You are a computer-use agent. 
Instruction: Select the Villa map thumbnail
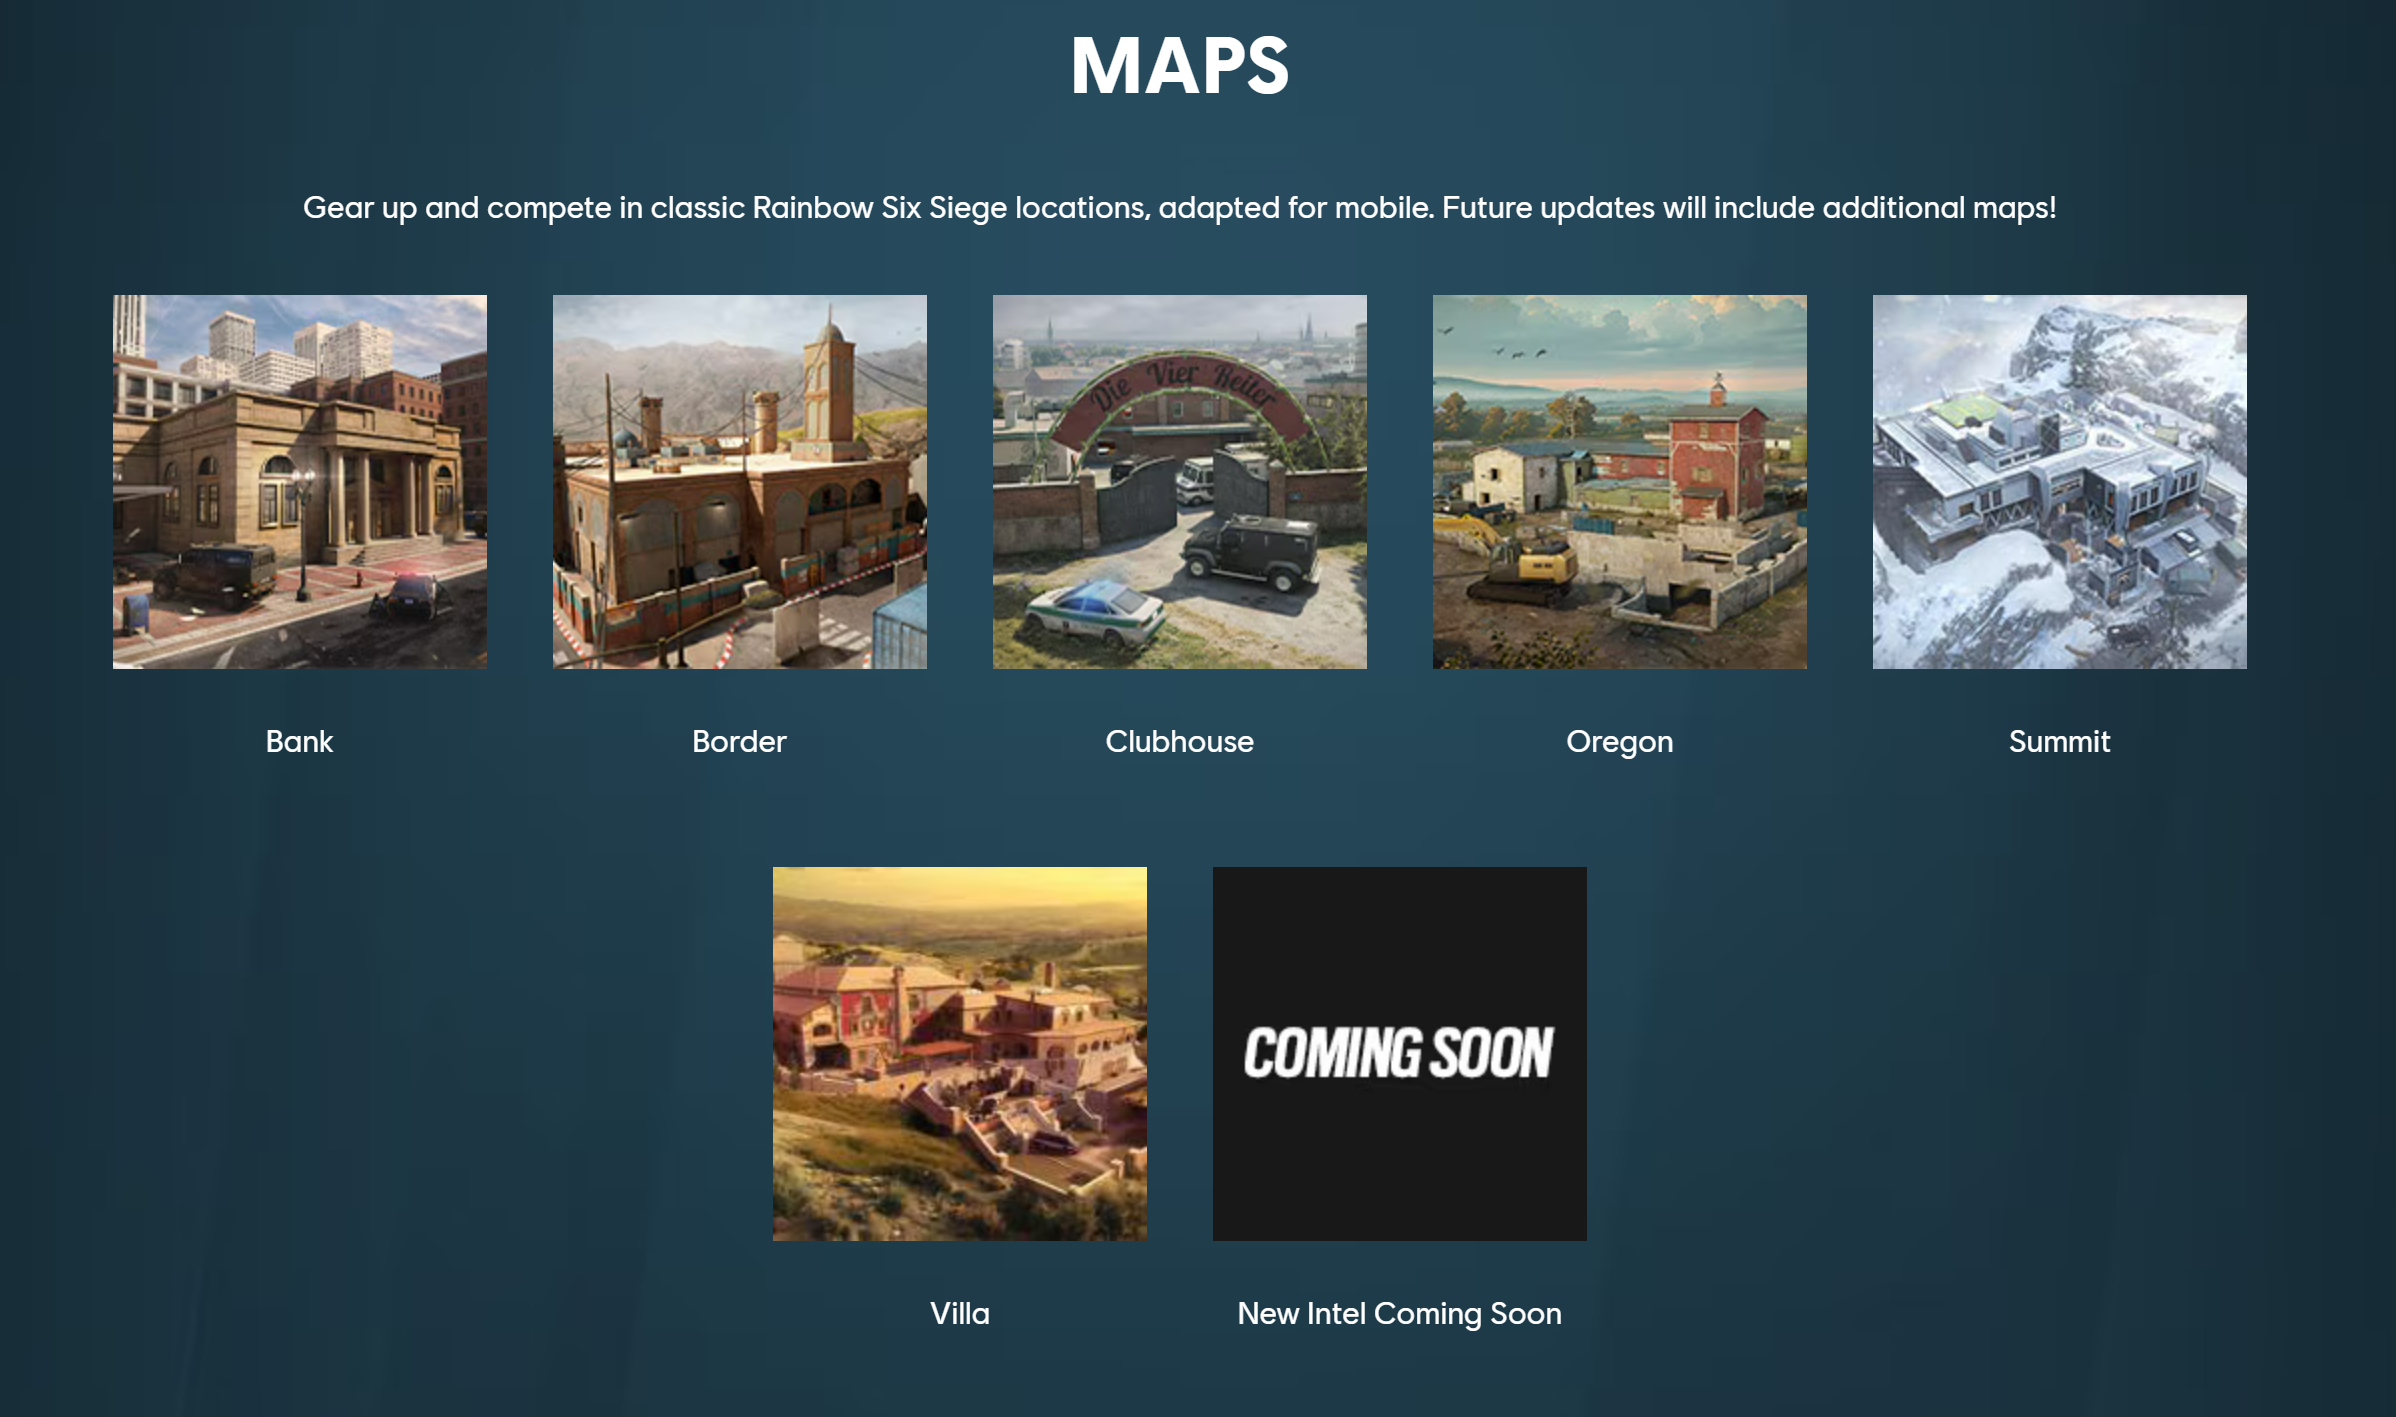point(959,1053)
